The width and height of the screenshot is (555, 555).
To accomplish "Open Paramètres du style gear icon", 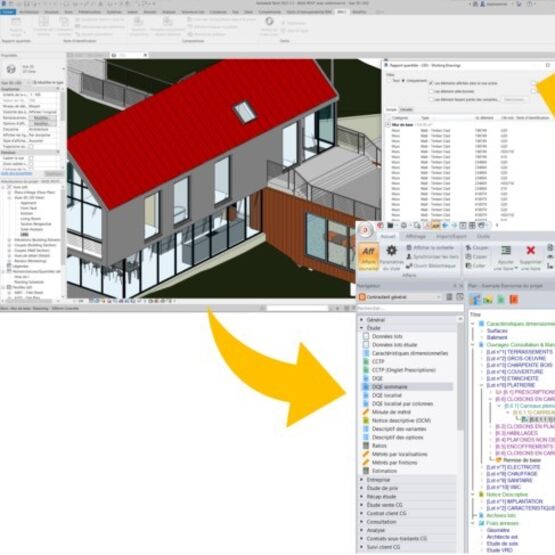I will [391, 251].
